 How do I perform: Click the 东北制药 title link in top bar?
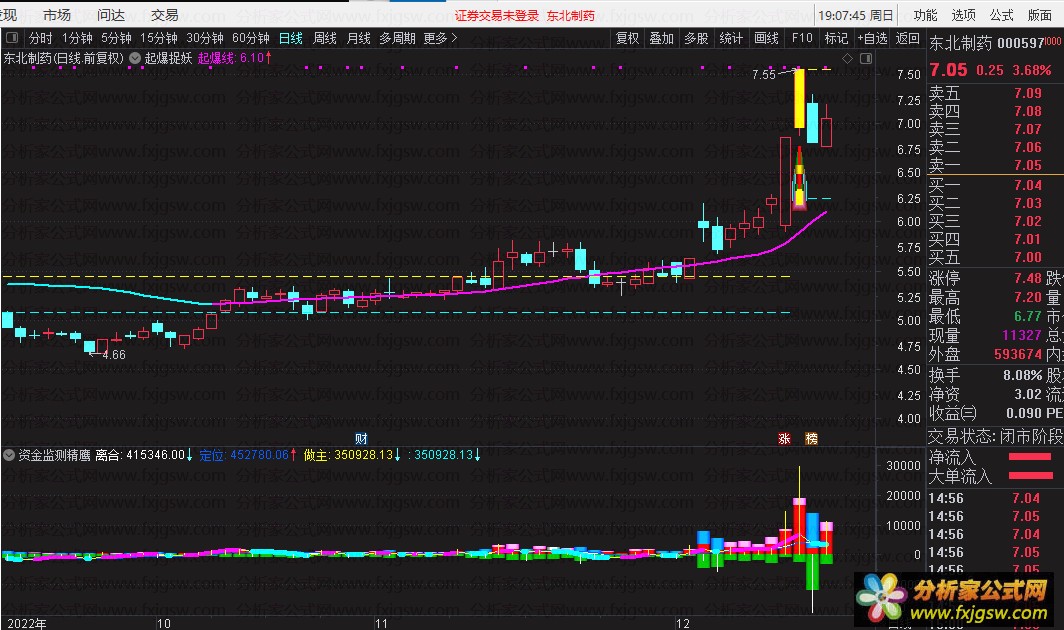[571, 15]
